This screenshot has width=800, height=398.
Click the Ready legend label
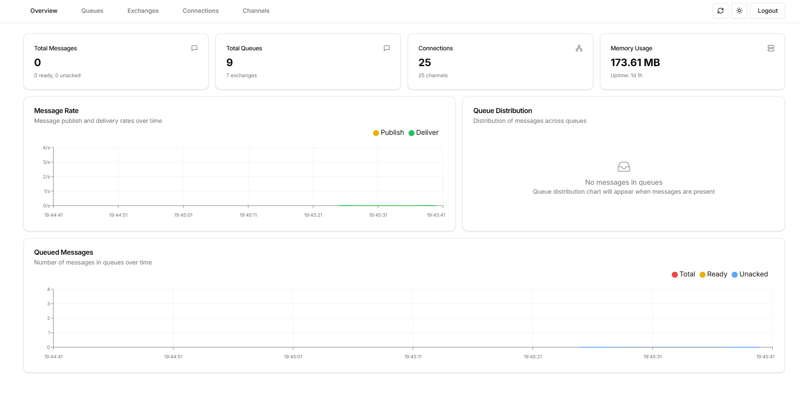(717, 274)
